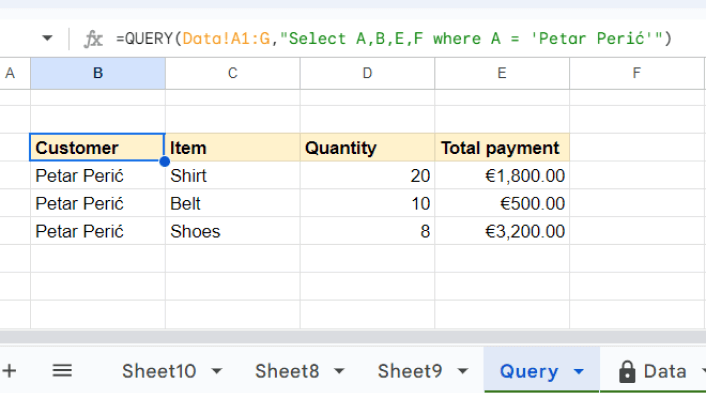
Task: Switch to the Sheet8 tab
Action: tap(287, 371)
